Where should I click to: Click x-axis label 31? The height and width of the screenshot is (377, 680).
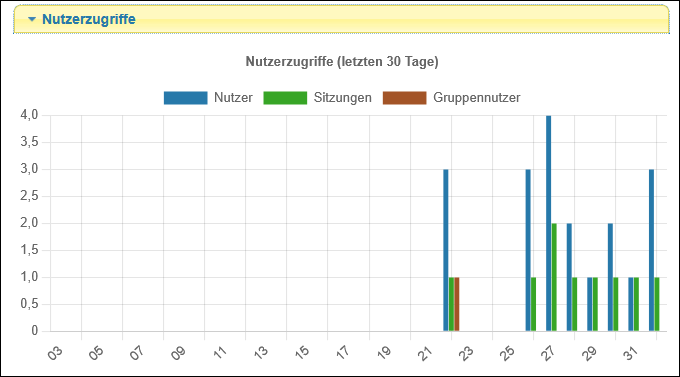pos(631,352)
